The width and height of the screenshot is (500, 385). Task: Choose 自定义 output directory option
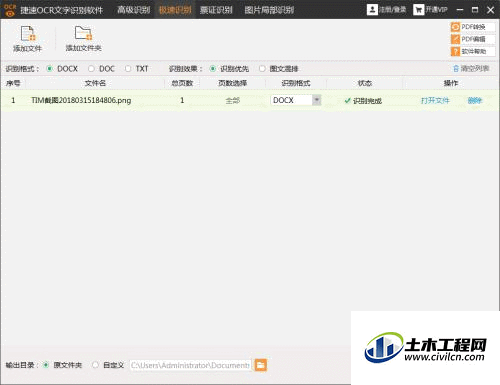pyautogui.click(x=95, y=365)
